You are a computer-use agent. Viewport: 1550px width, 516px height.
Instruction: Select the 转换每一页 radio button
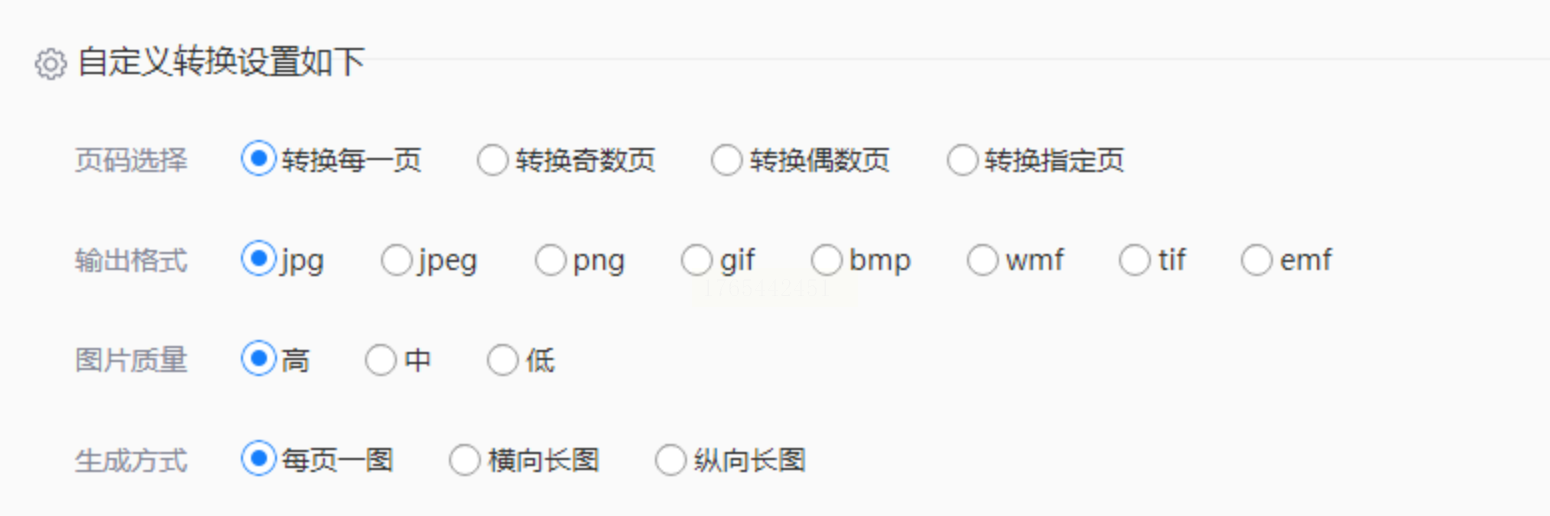coord(258,159)
